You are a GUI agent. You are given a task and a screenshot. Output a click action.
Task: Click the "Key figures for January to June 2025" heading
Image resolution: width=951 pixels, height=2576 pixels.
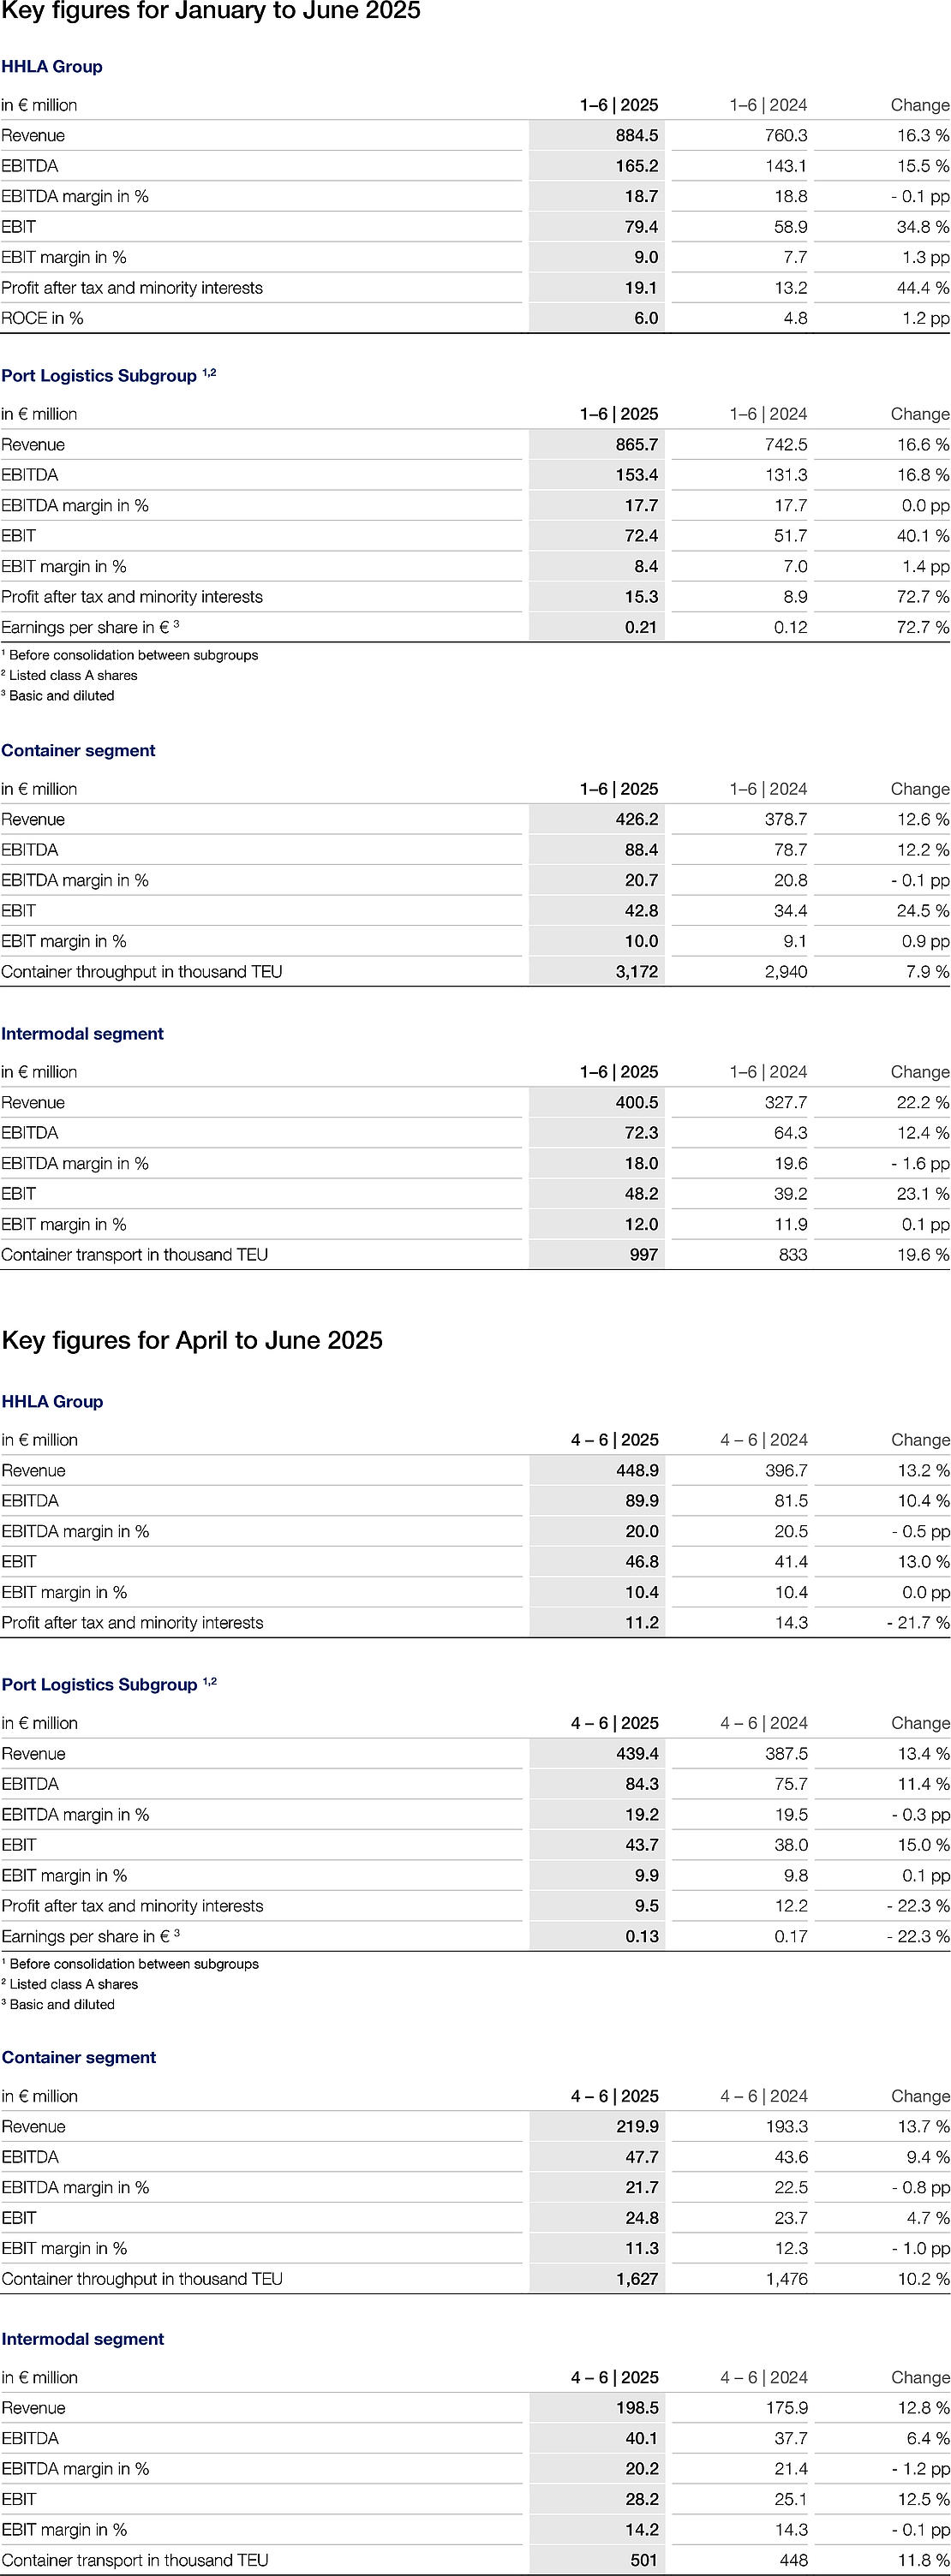pos(211,12)
